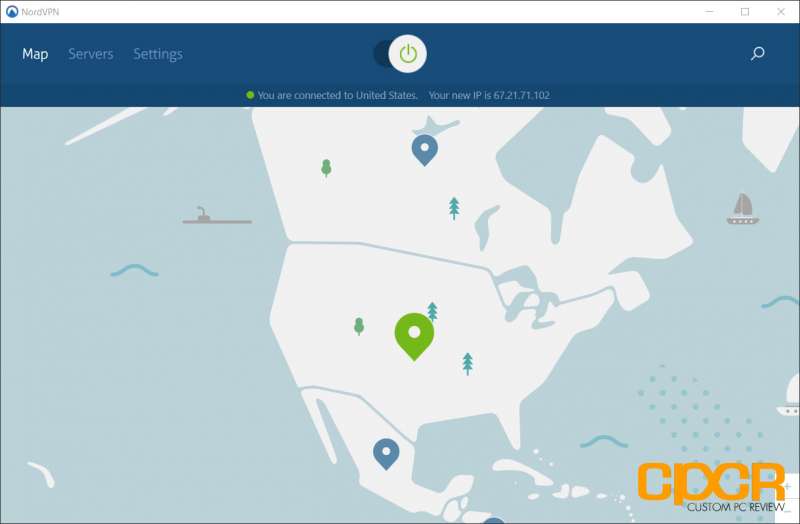This screenshot has height=524, width=800.
Task: Open the search magnifier icon
Action: [x=758, y=53]
